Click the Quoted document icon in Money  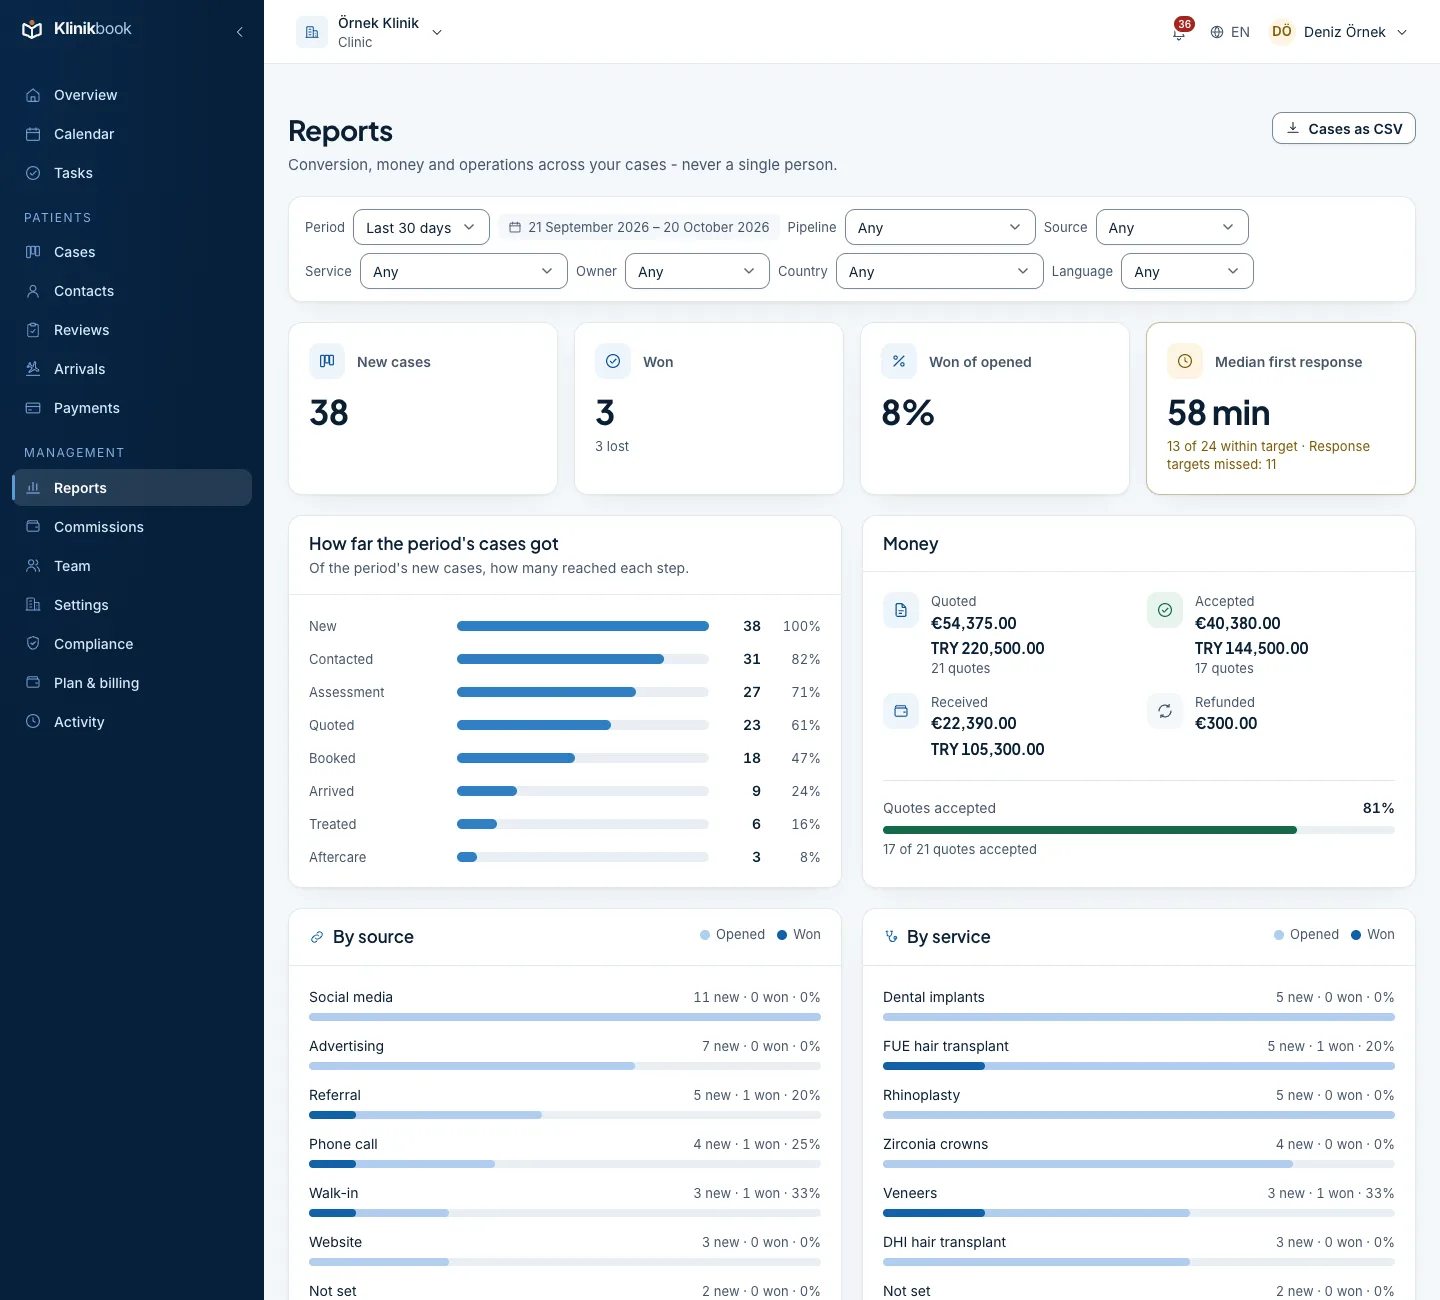(901, 610)
